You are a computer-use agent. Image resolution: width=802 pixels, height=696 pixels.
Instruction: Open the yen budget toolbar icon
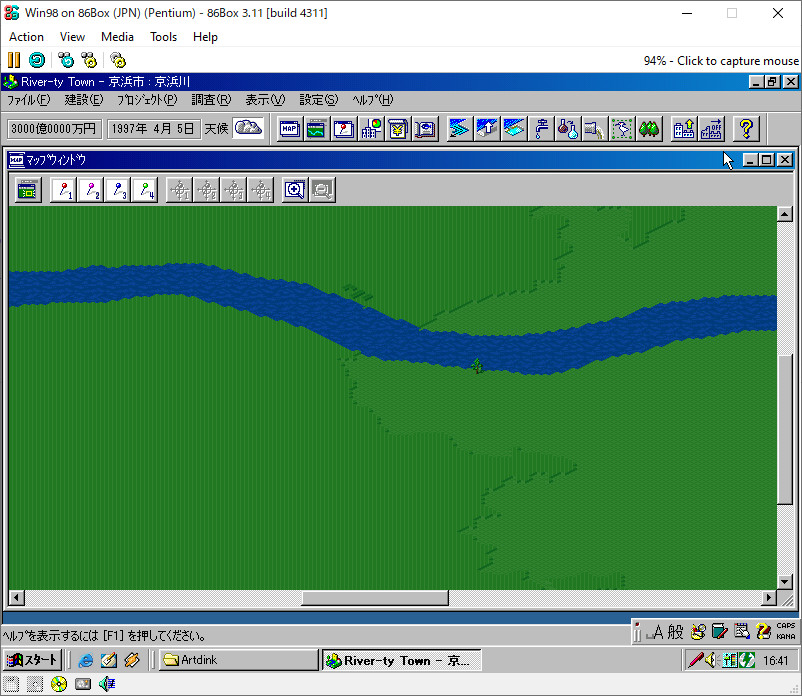click(x=398, y=129)
